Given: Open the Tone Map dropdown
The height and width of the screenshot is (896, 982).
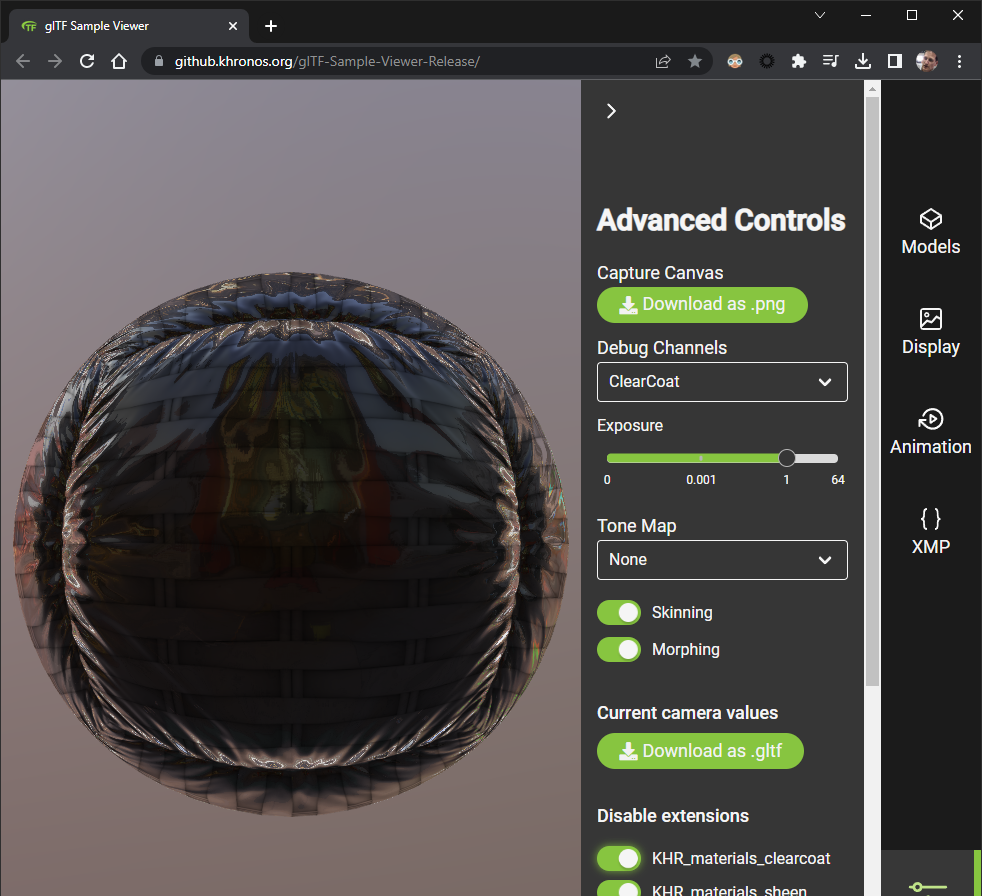Looking at the screenshot, I should click(x=722, y=560).
